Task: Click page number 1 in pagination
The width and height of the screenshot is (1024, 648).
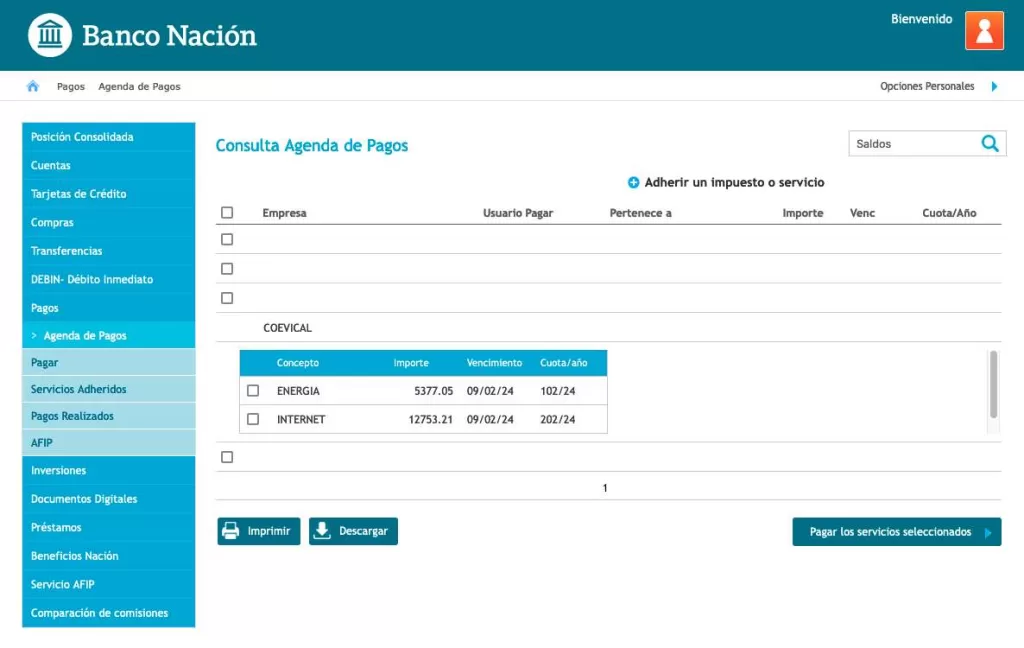Action: (x=605, y=488)
